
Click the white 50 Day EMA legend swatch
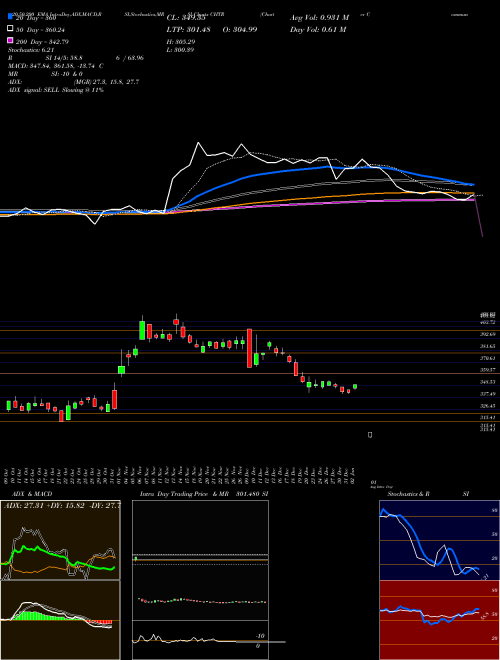tap(10, 29)
